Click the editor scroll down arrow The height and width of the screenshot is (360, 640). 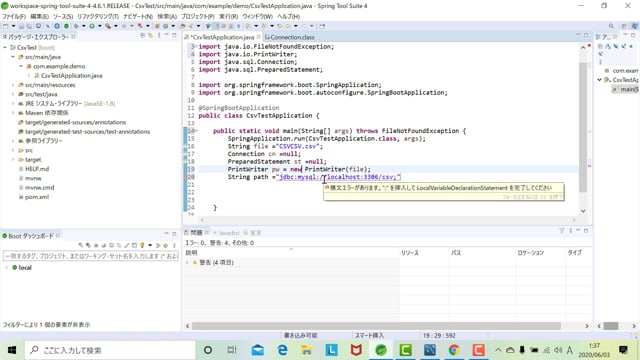(x=583, y=211)
